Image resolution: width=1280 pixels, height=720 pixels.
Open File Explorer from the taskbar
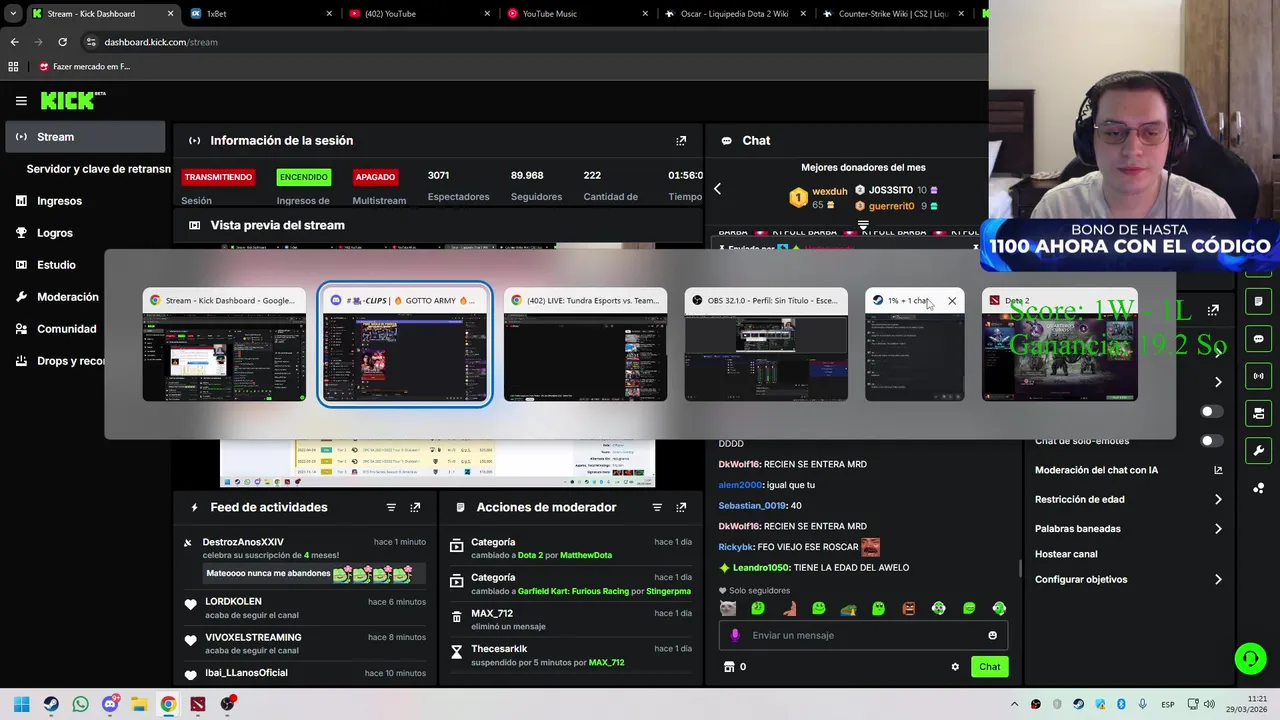[139, 704]
